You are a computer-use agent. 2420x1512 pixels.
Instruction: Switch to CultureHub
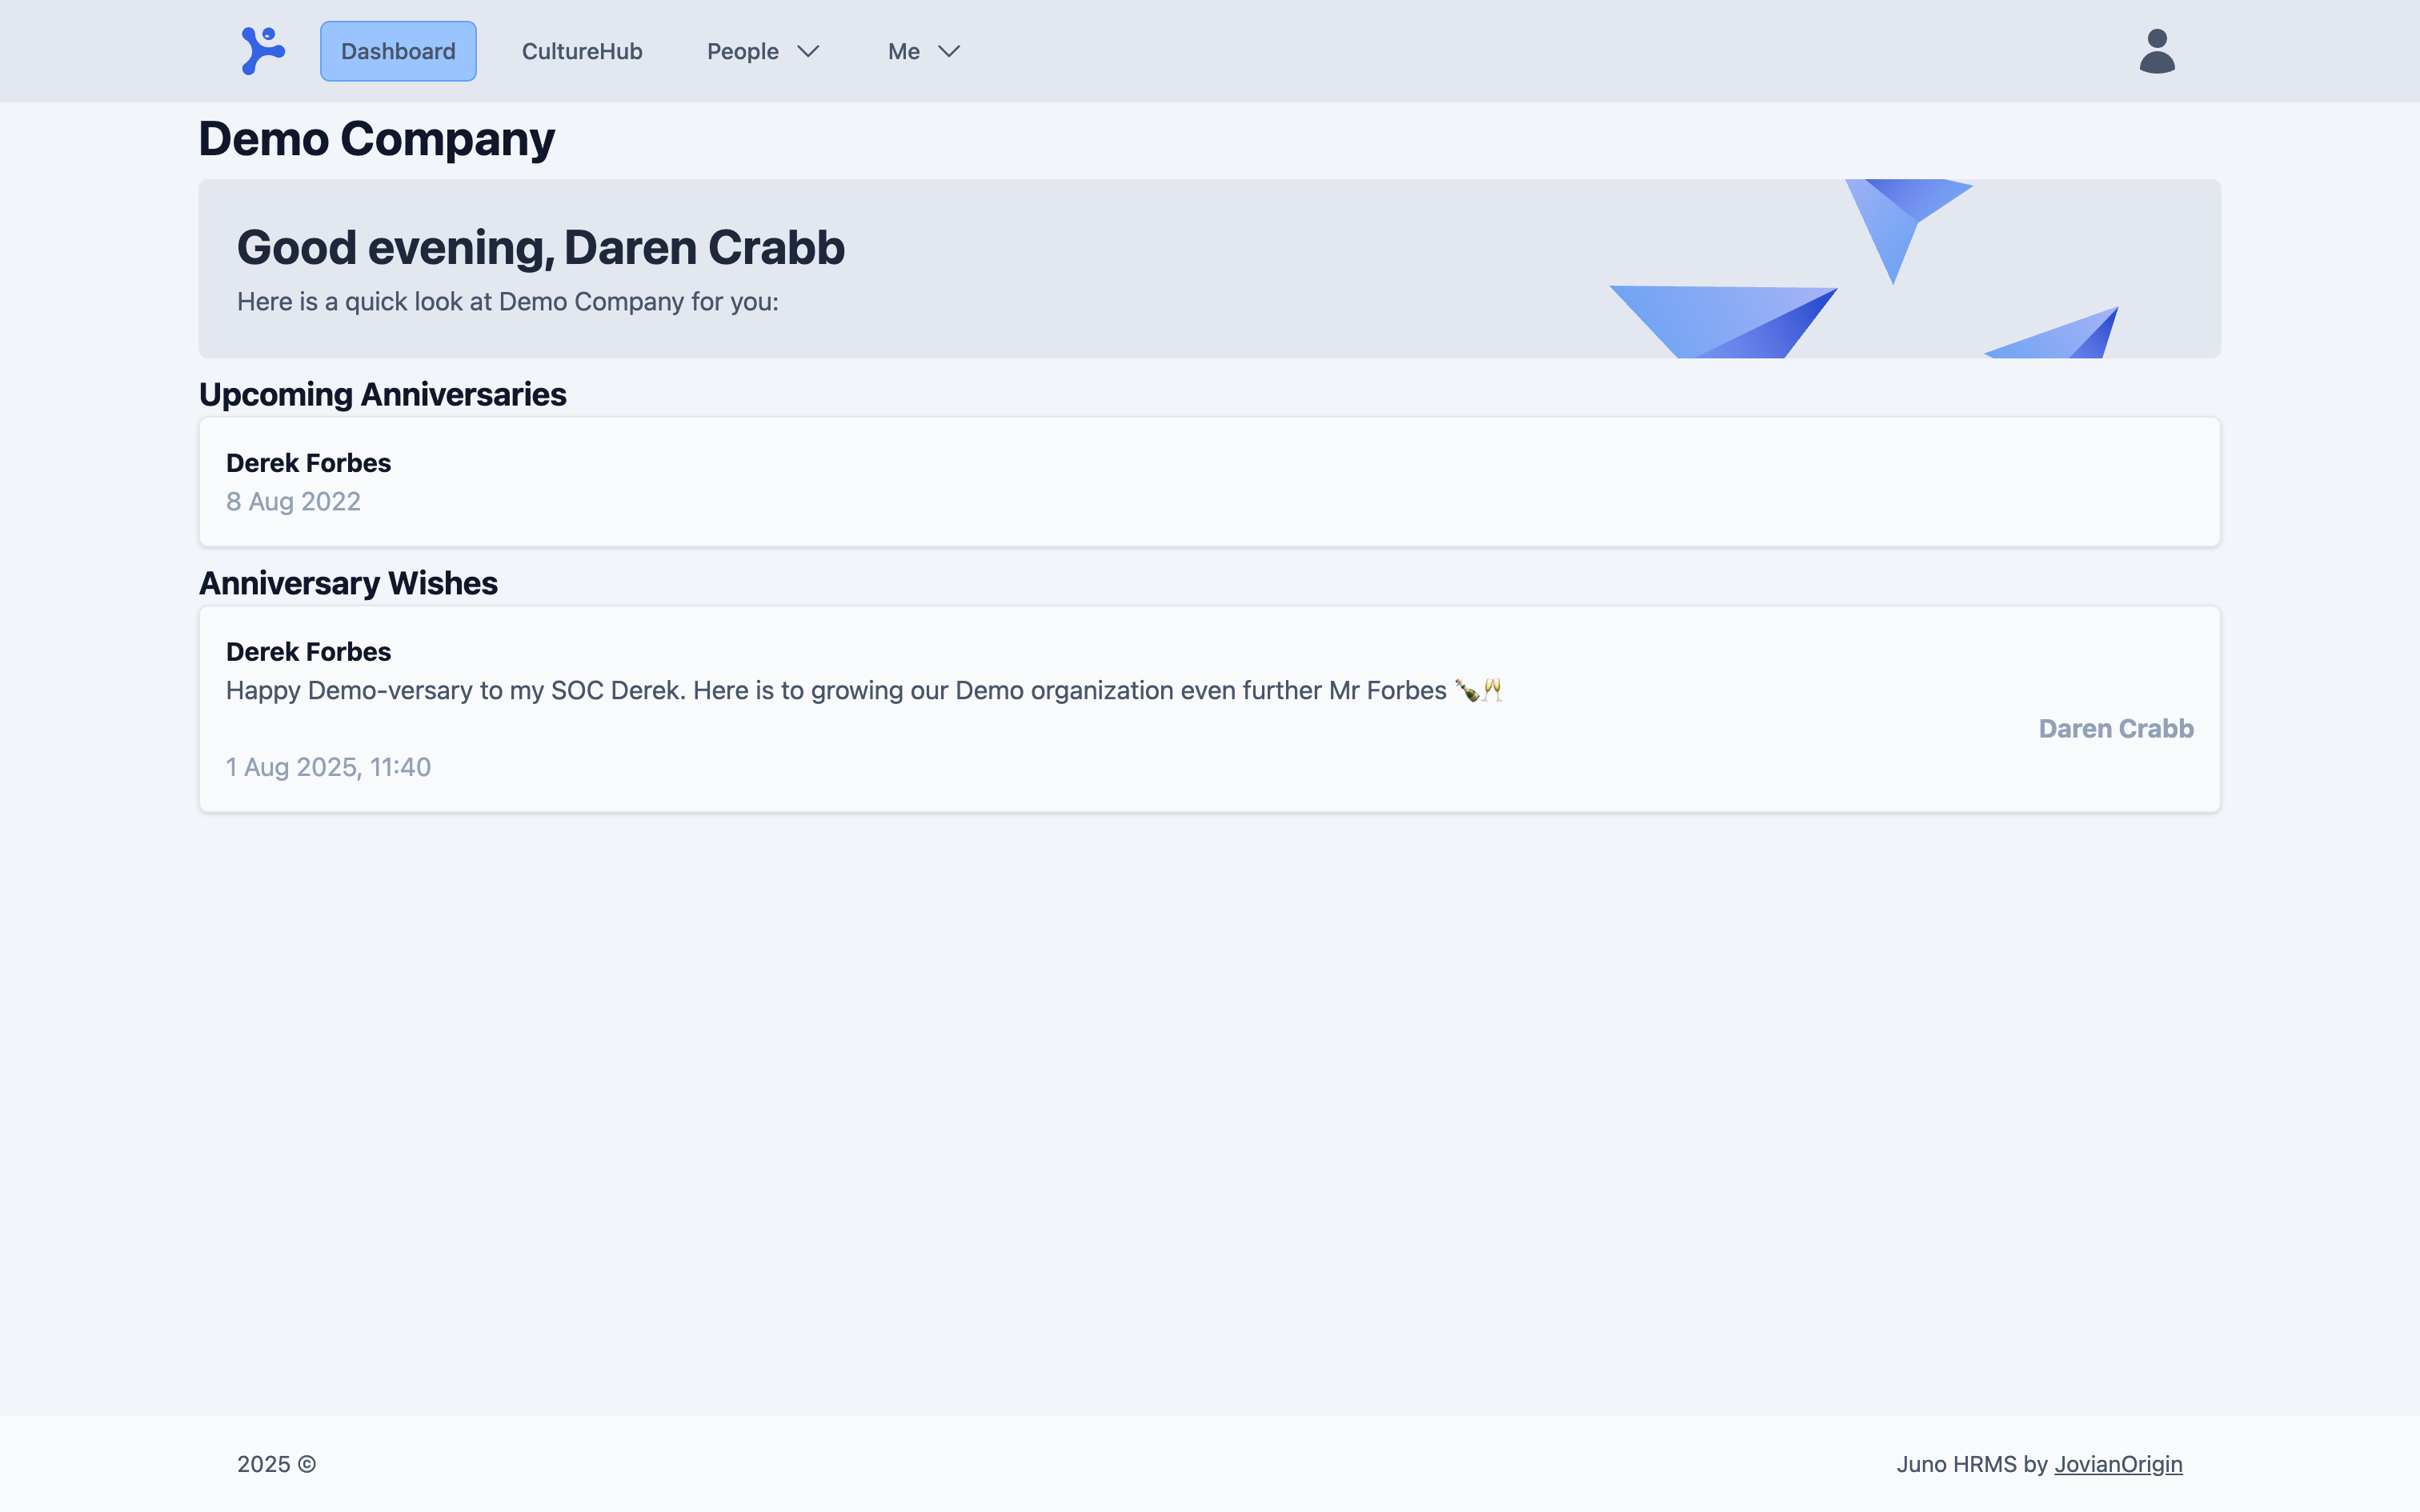pos(582,51)
